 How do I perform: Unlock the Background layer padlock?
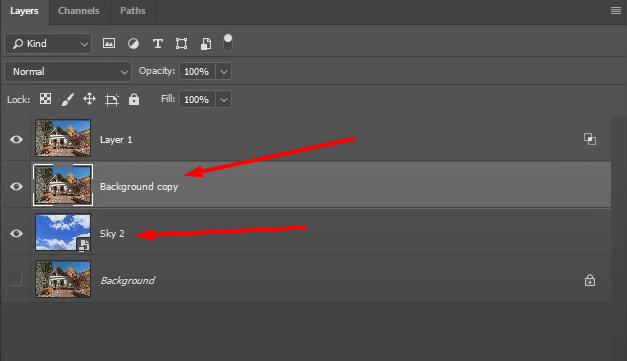[x=590, y=280]
